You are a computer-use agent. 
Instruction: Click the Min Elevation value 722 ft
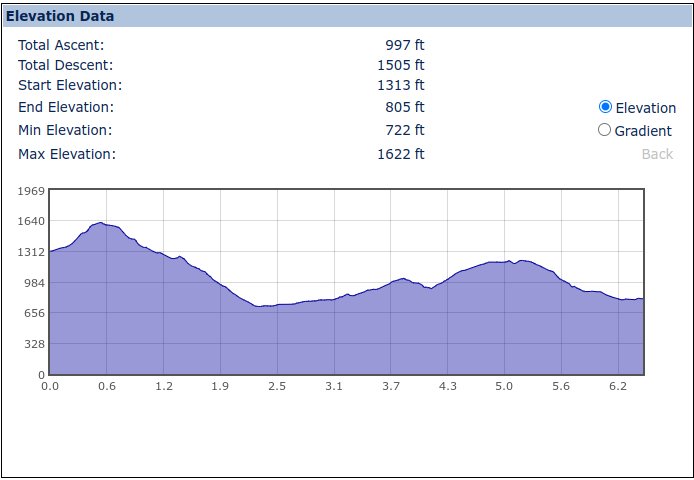point(404,130)
